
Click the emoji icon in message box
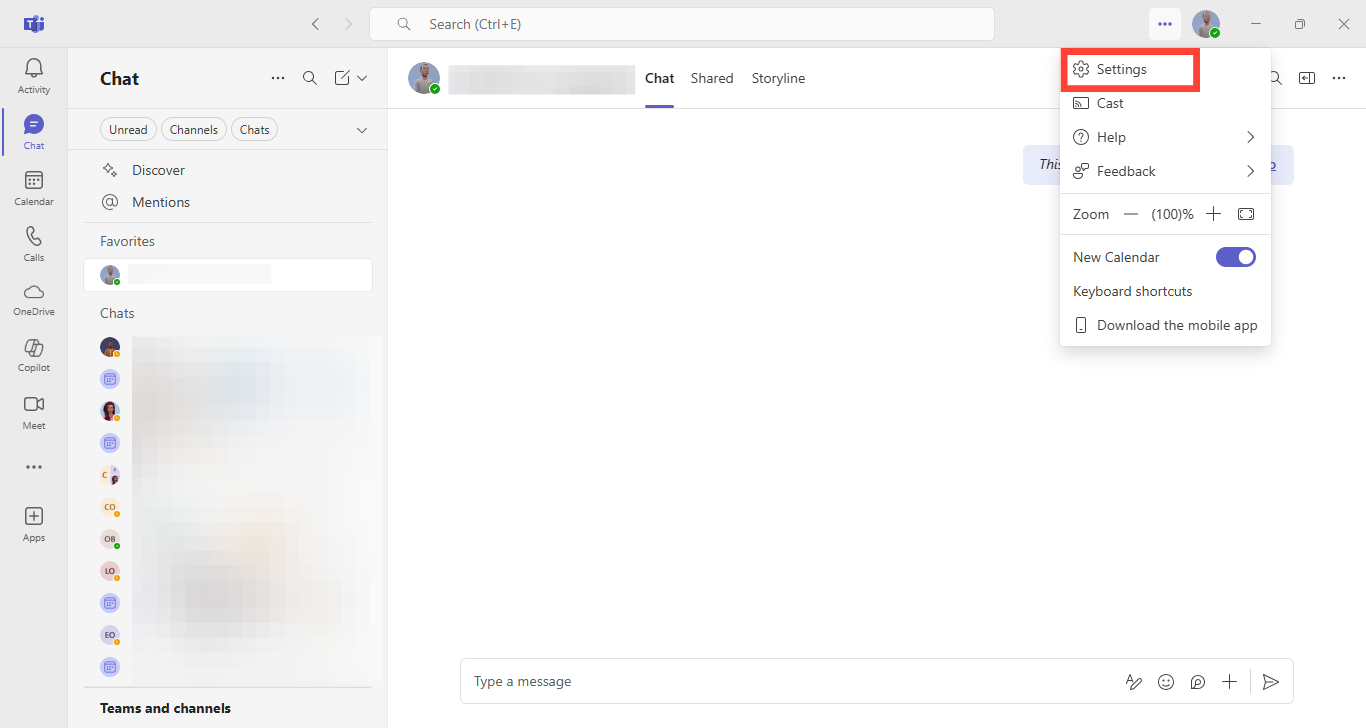1166,682
